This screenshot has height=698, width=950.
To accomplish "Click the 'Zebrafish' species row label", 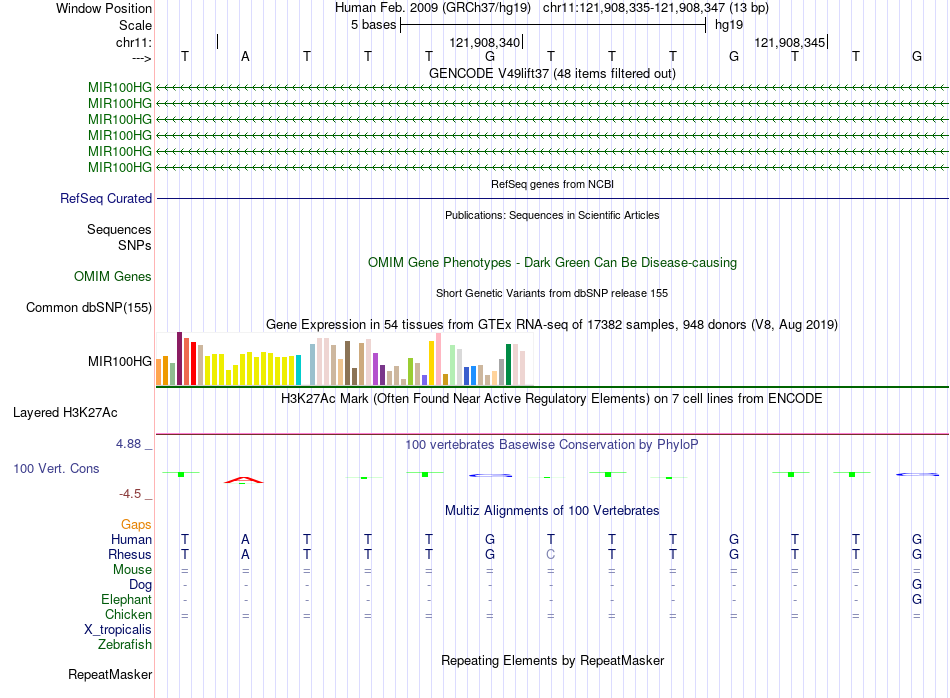I will 125,644.
